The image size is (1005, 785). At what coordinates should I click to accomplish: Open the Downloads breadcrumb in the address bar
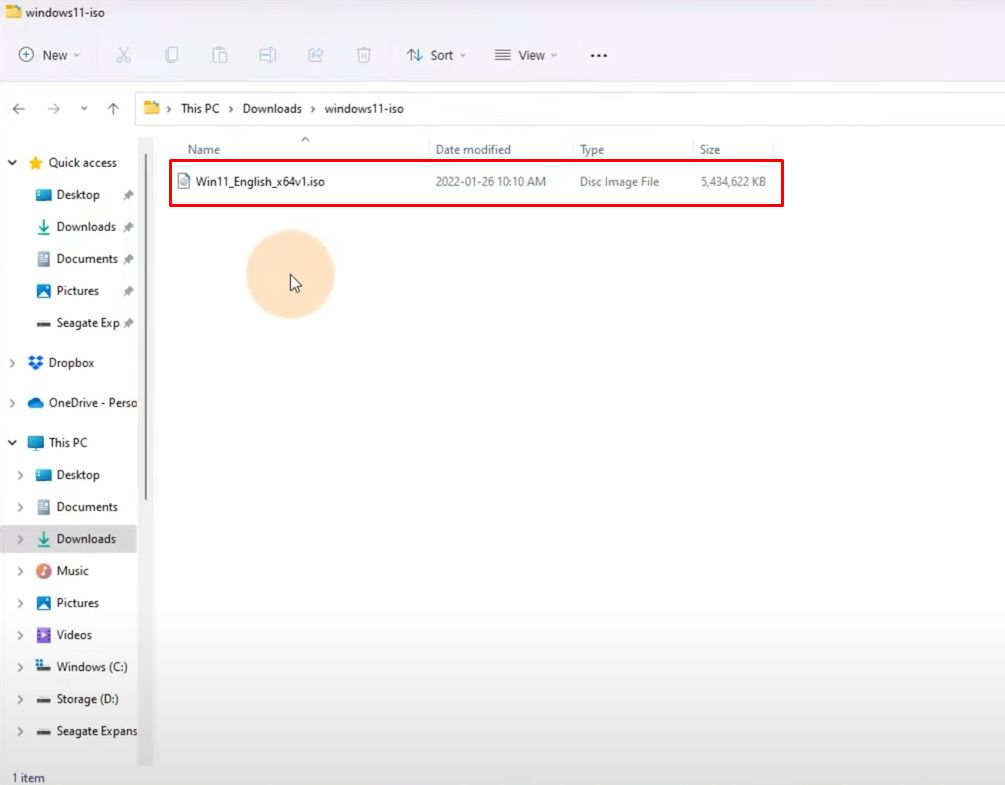click(x=272, y=108)
